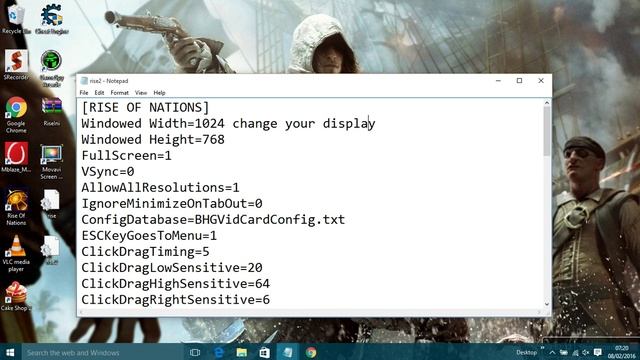Click the "ClickDragLowSensitive=20" line
This screenshot has width=640, height=360.
(x=171, y=267)
